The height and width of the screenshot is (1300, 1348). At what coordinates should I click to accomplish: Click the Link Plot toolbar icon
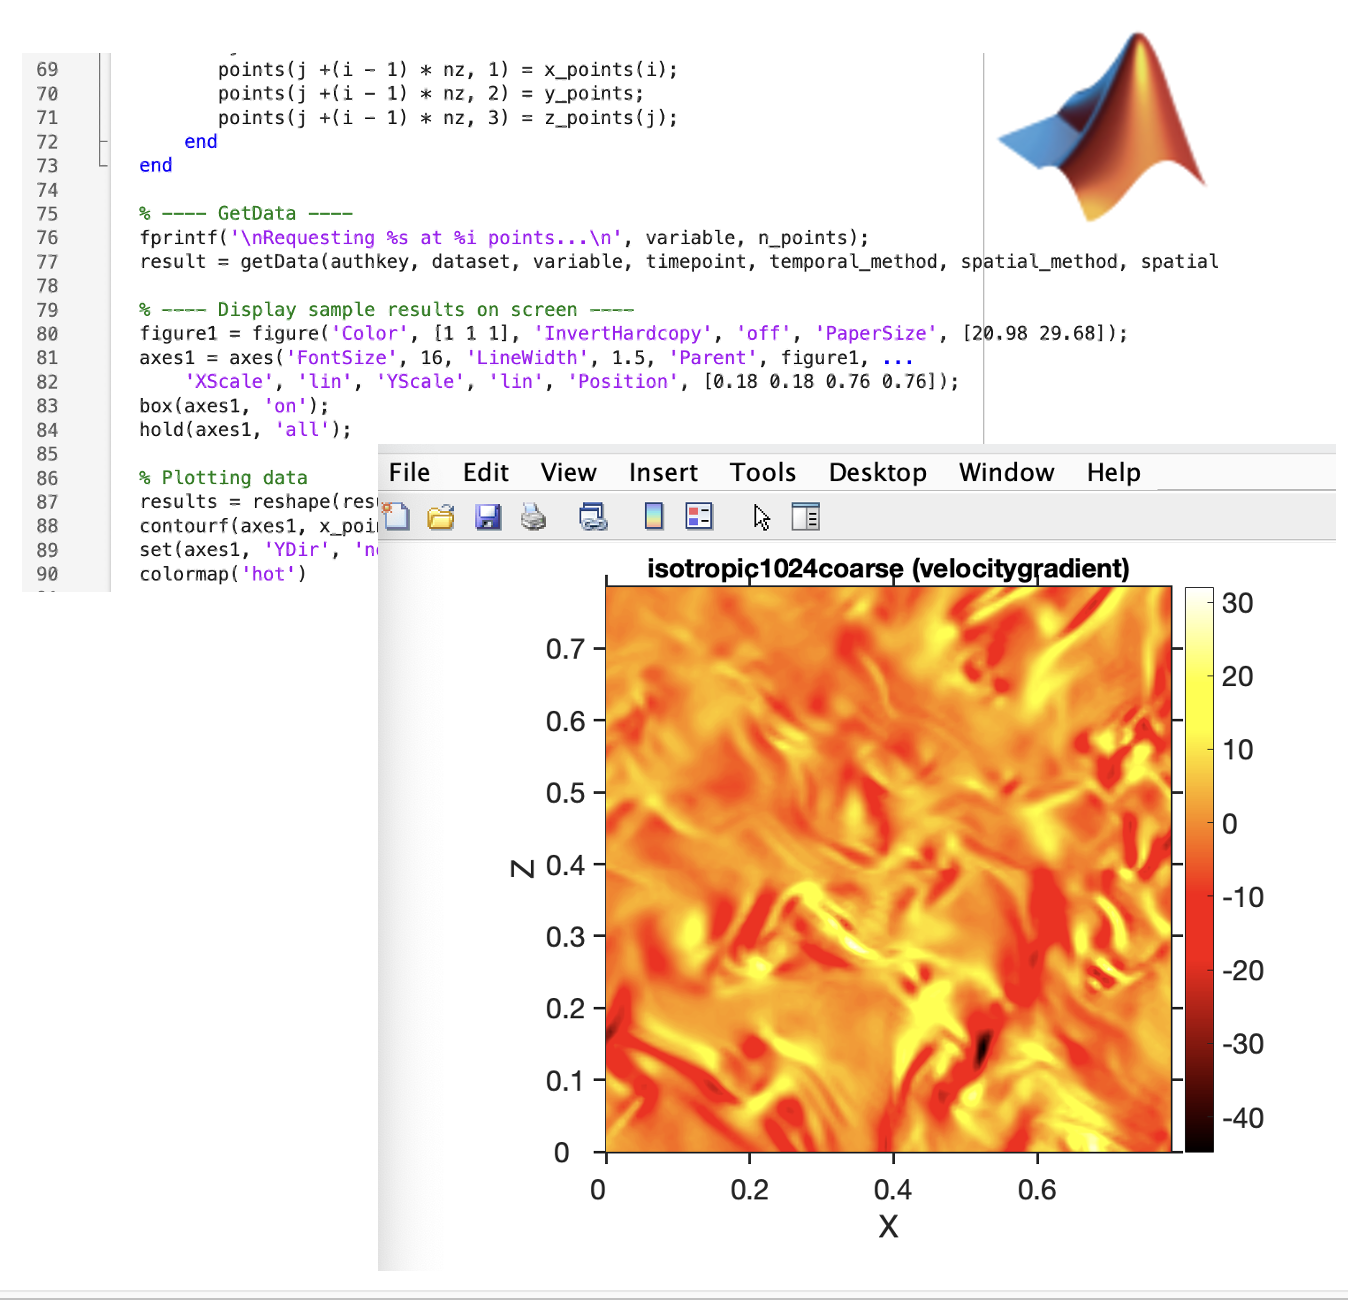point(593,517)
